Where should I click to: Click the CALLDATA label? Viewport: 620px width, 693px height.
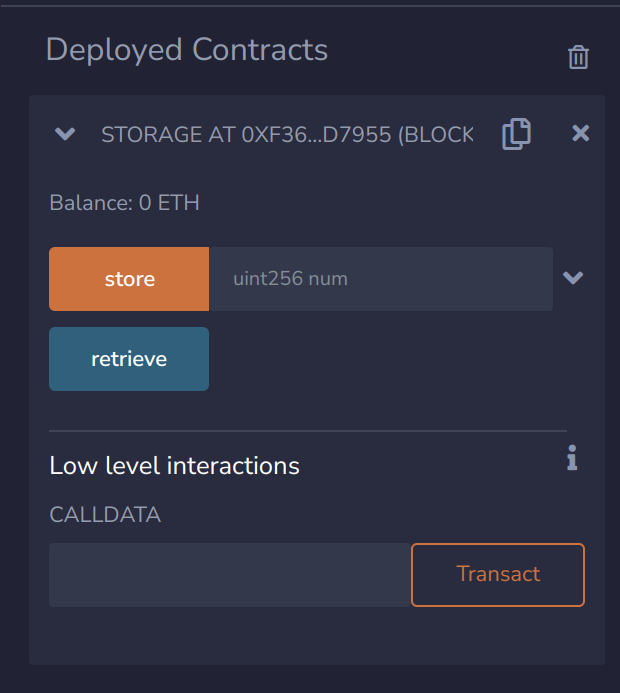click(x=105, y=515)
